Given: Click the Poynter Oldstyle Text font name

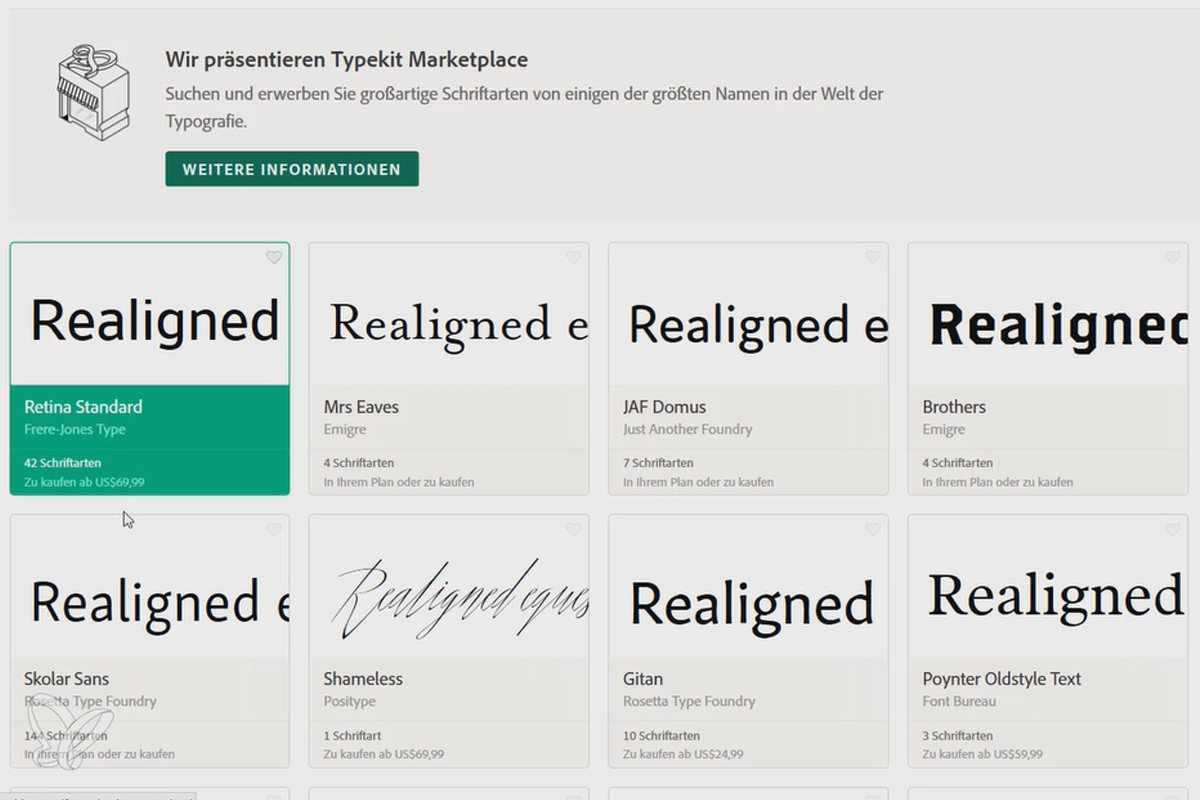Looking at the screenshot, I should [x=1002, y=679].
